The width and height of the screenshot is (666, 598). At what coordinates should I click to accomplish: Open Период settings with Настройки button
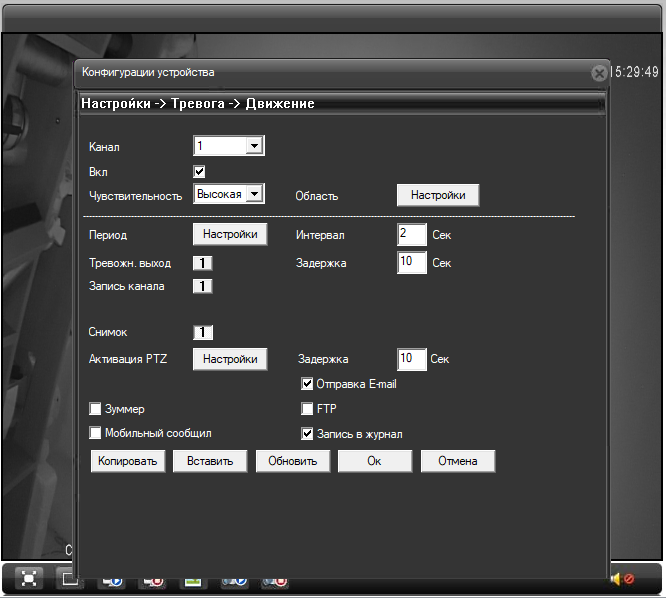230,234
